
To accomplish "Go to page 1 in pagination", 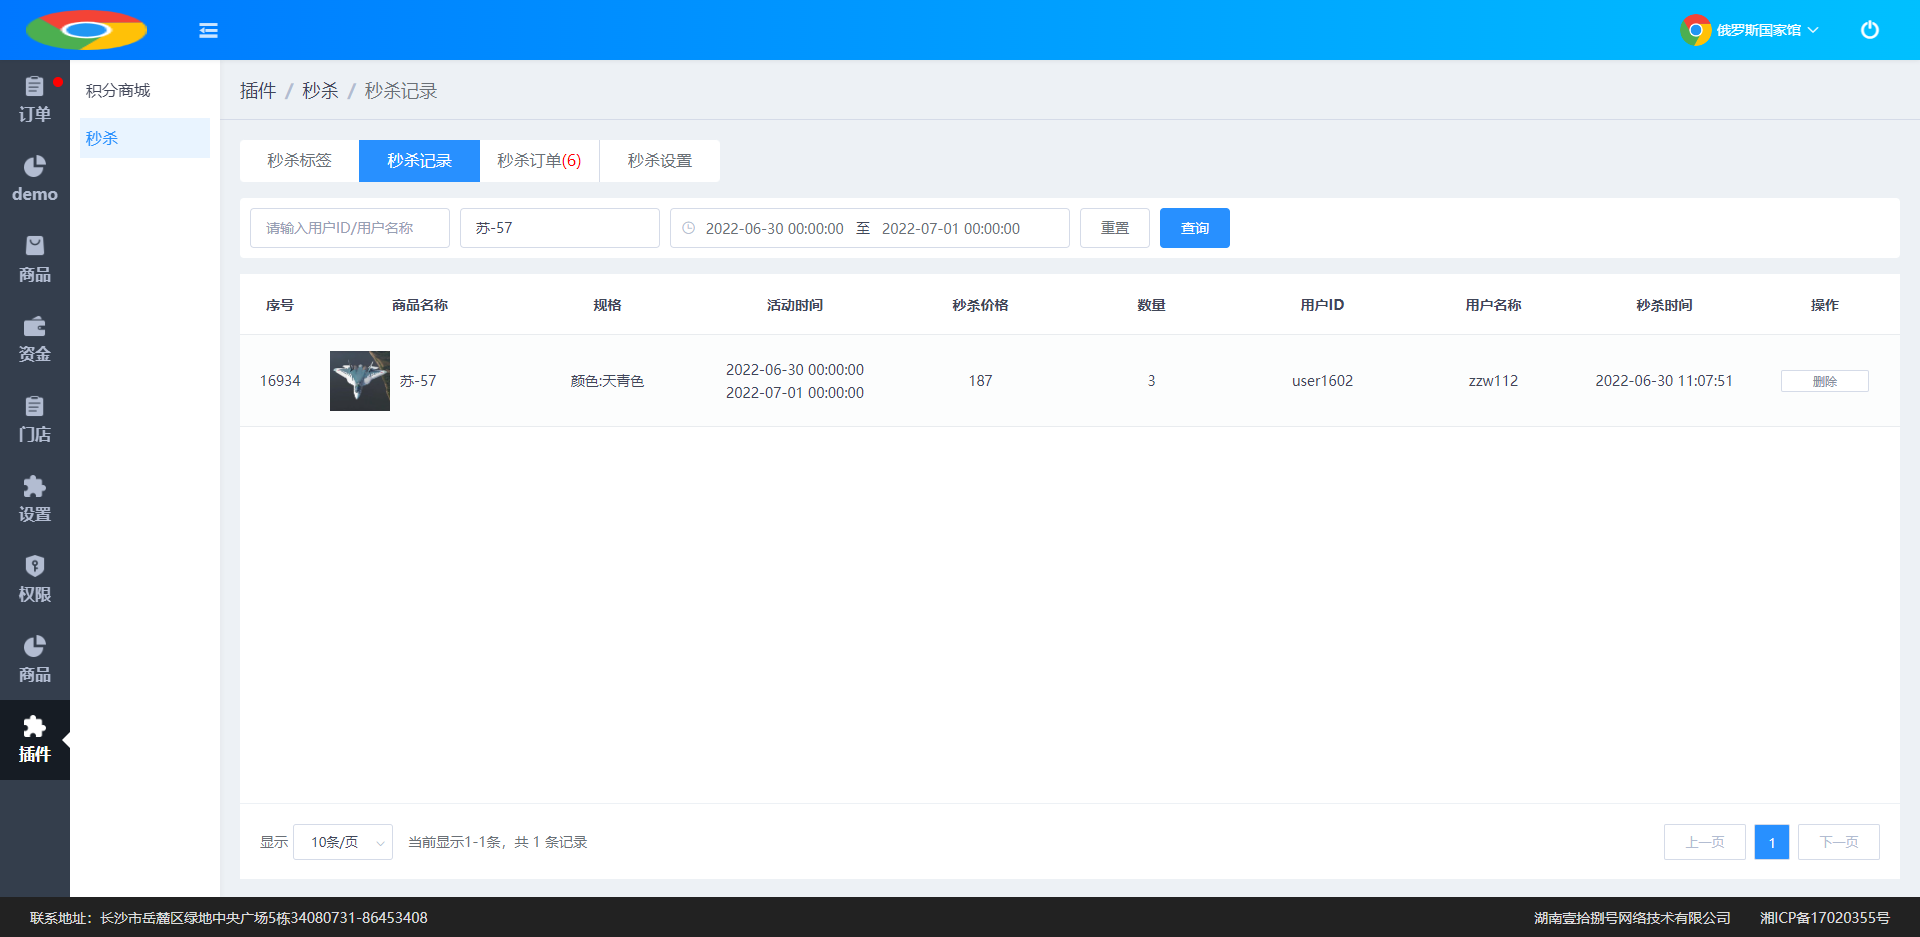I will point(1772,842).
